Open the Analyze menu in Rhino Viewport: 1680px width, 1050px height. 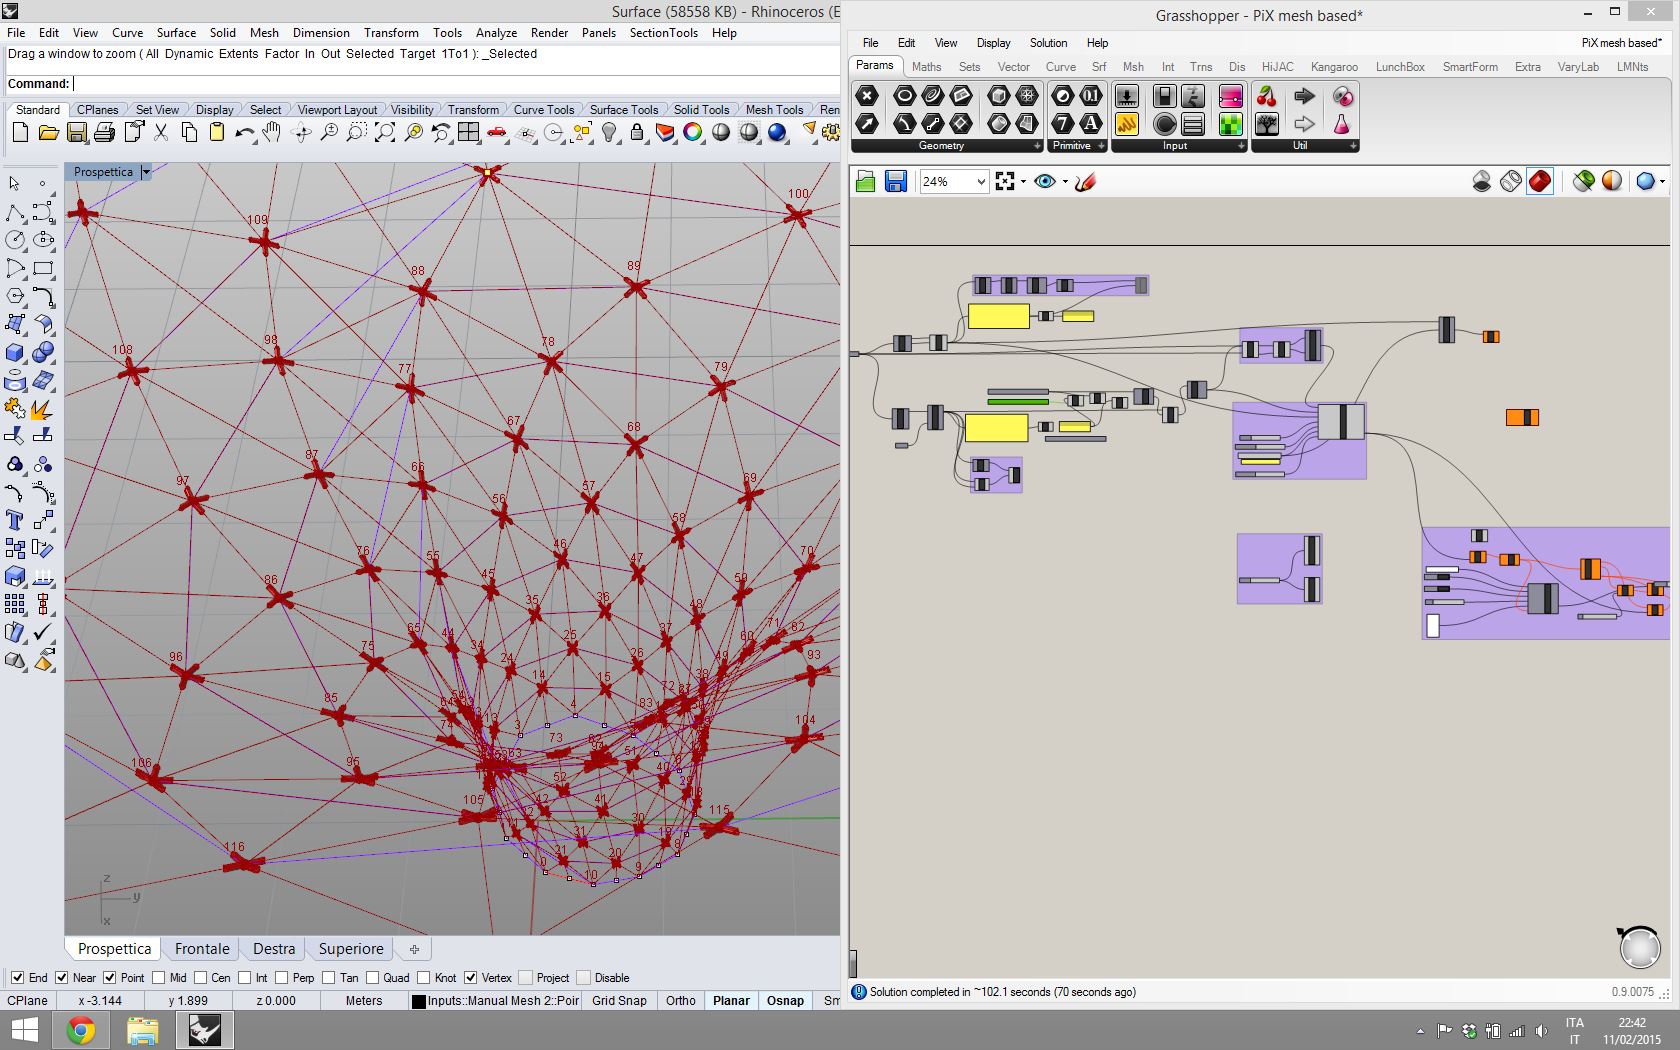(496, 33)
